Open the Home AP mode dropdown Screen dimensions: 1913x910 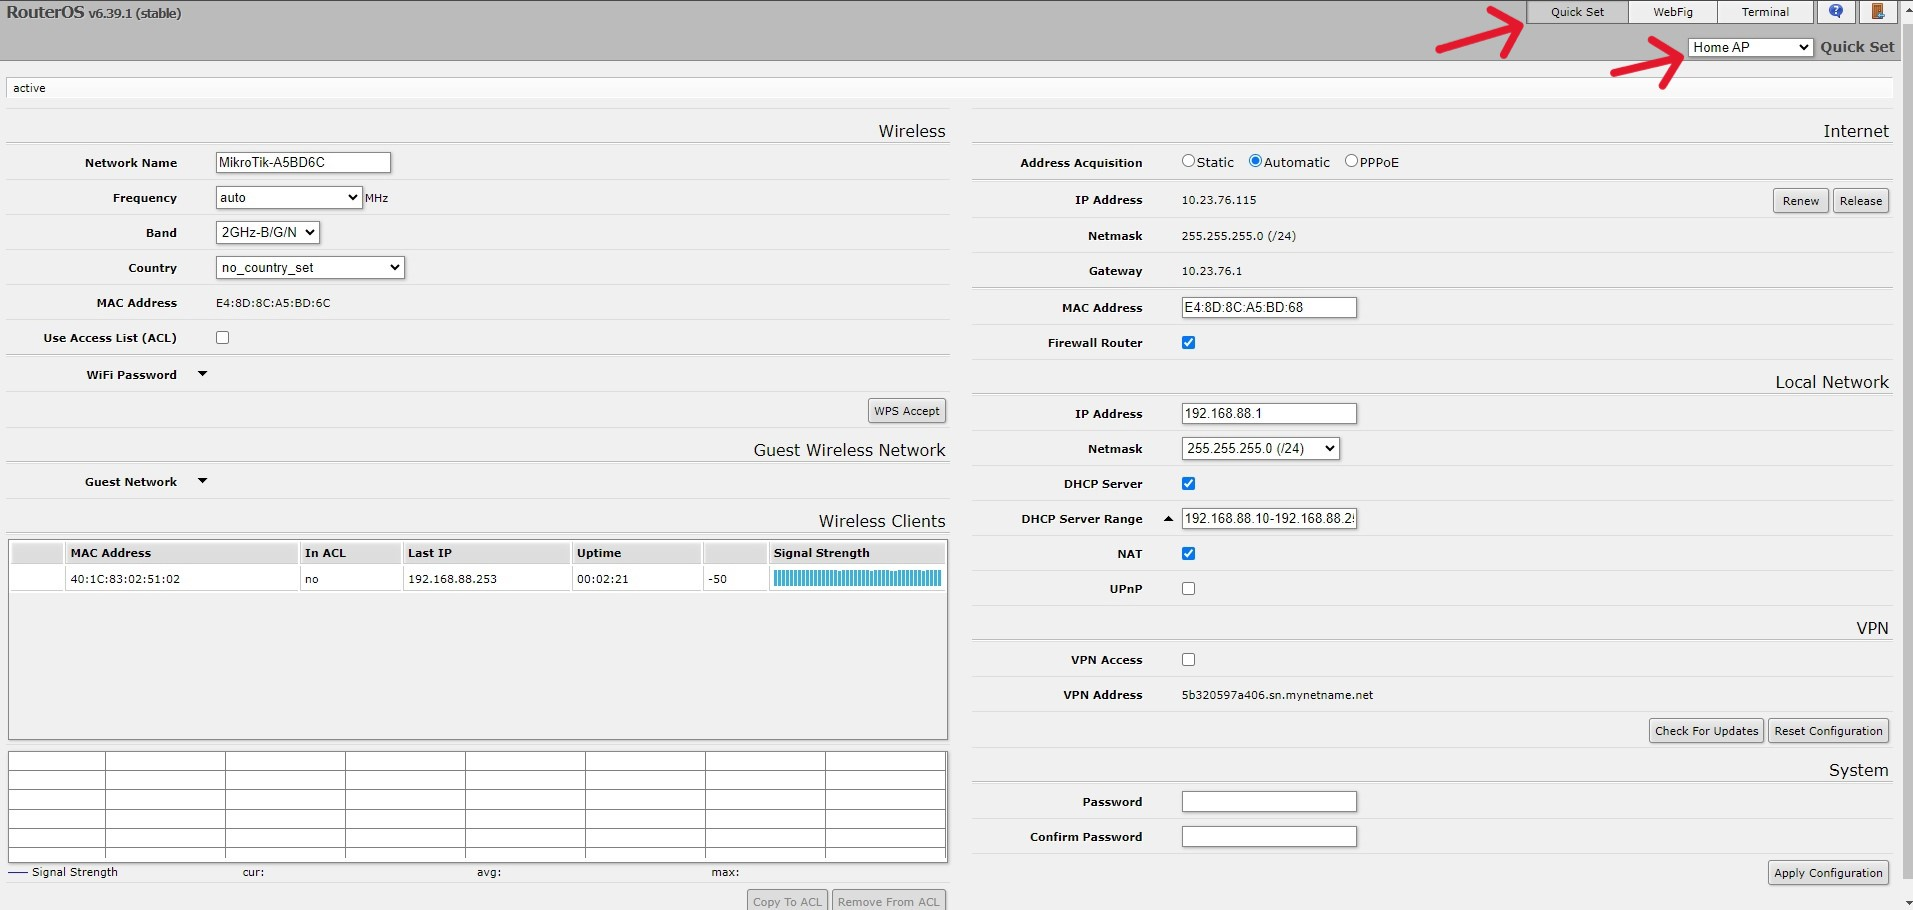coord(1749,47)
